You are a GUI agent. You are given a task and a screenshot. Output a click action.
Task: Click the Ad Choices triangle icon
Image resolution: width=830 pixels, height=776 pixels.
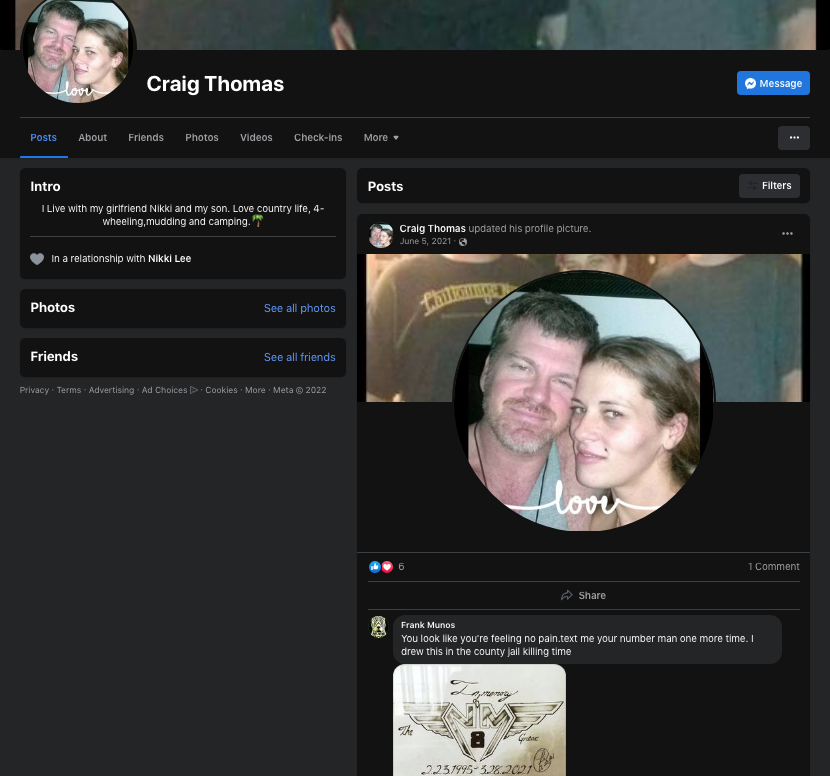pyautogui.click(x=194, y=390)
